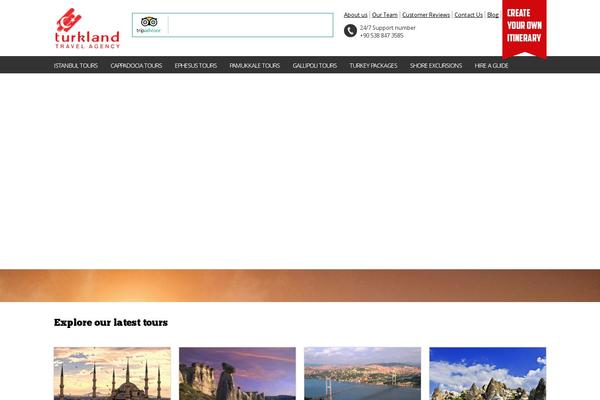Open the Istanbul Tours menu
The image size is (600, 400).
click(76, 65)
